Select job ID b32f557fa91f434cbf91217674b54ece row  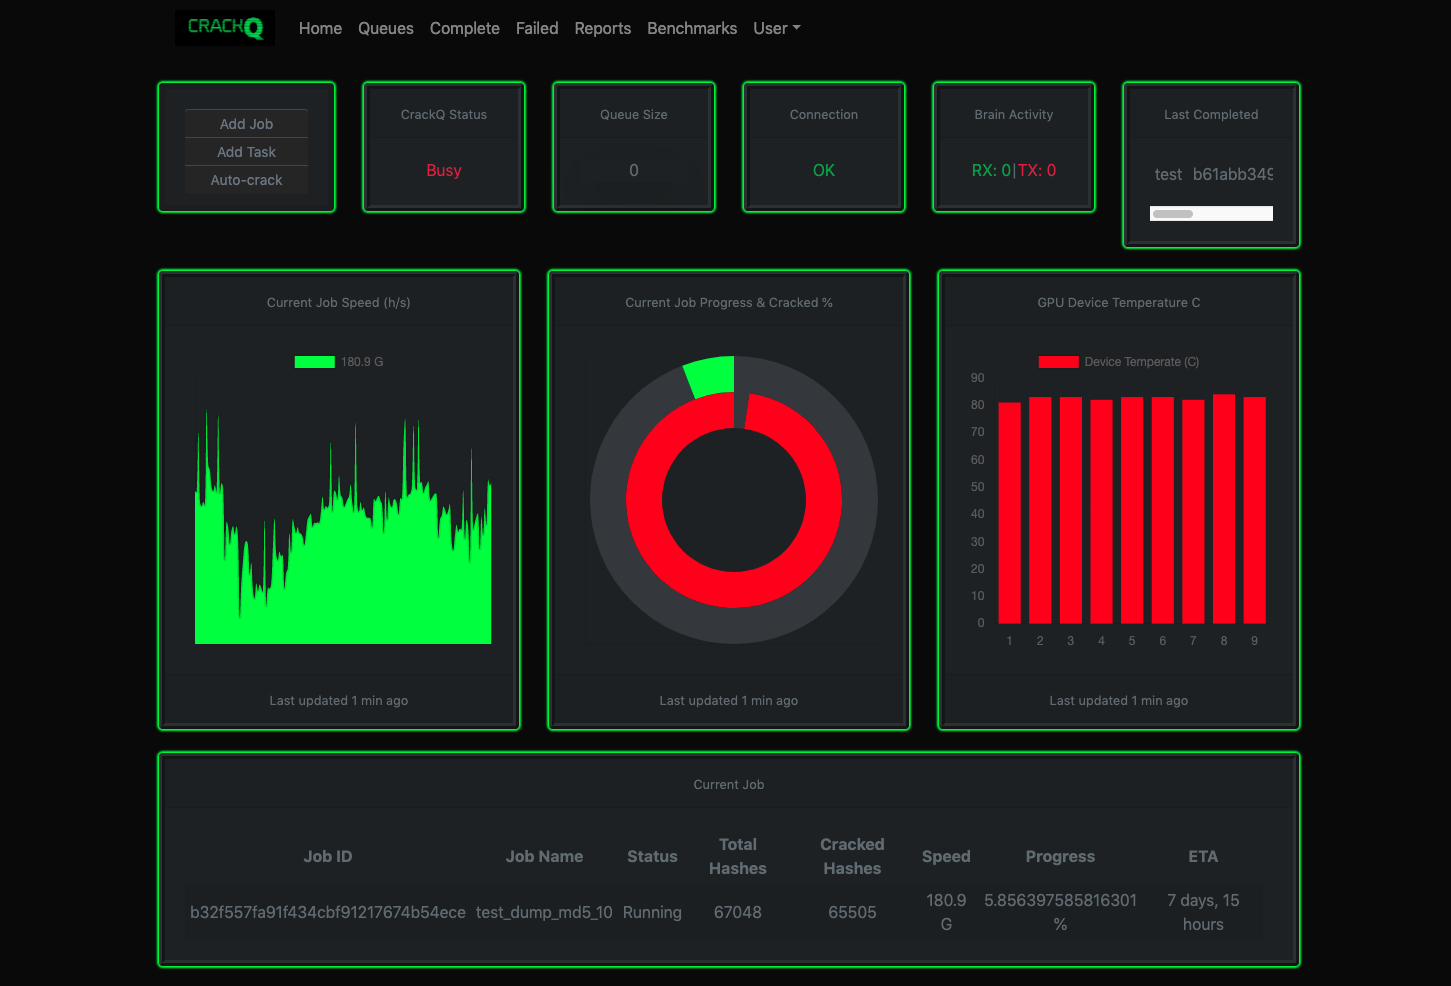327,912
